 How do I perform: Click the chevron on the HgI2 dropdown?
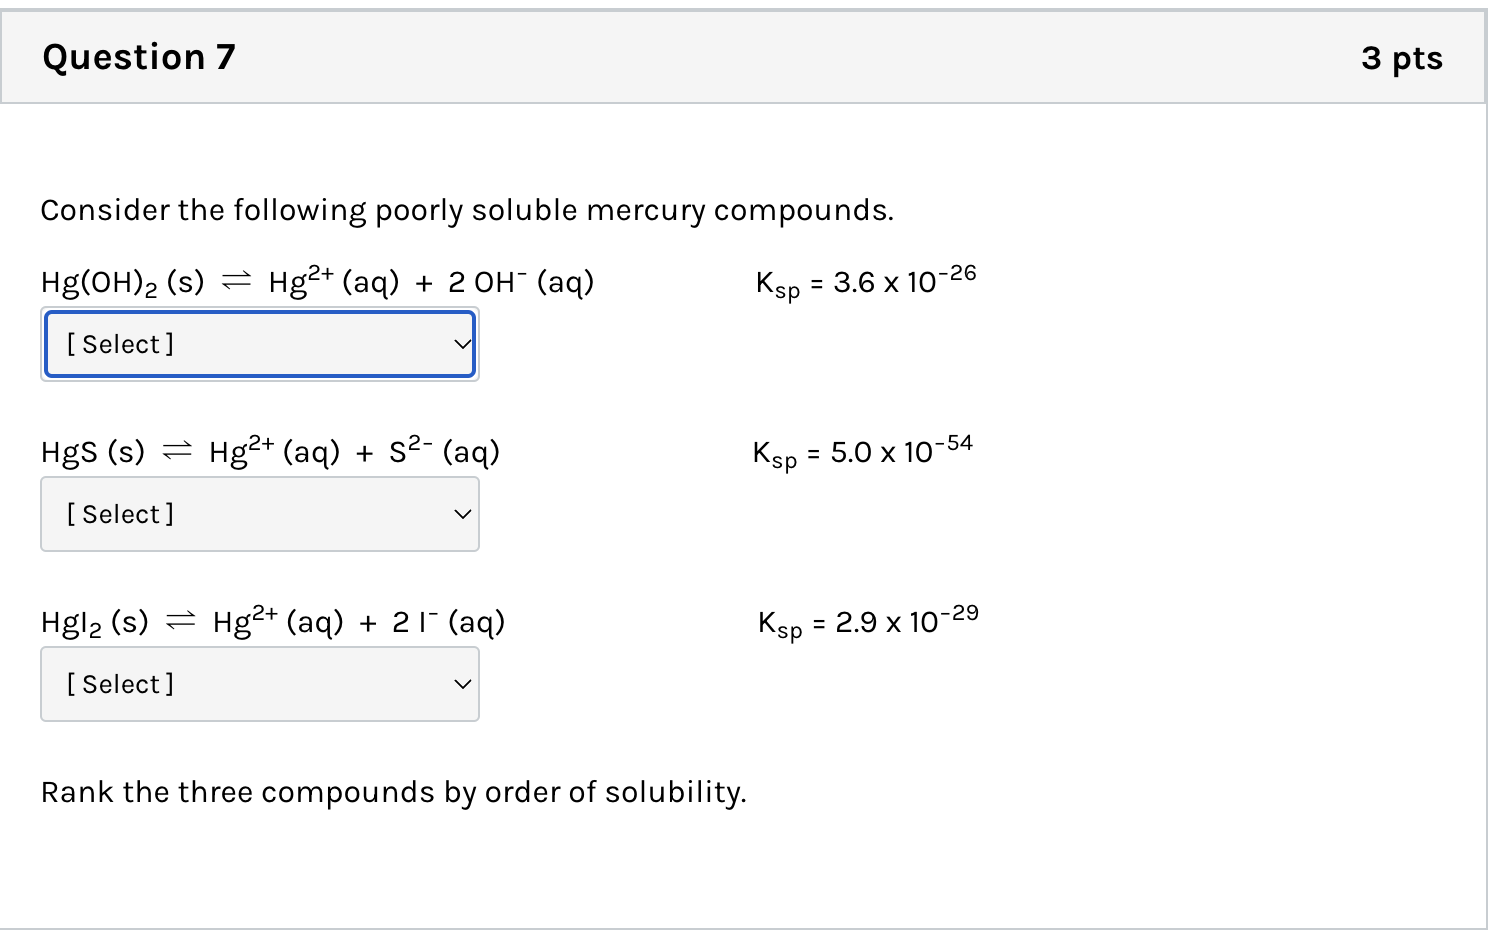pos(461,684)
